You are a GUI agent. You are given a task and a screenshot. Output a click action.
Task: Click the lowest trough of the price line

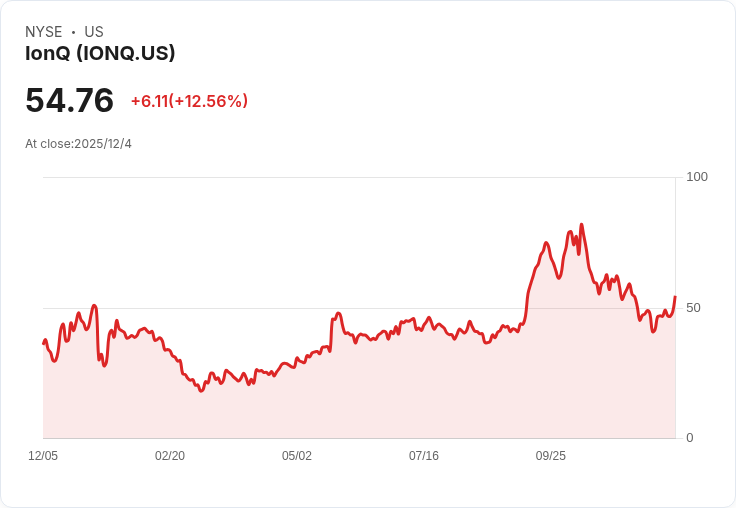201,390
